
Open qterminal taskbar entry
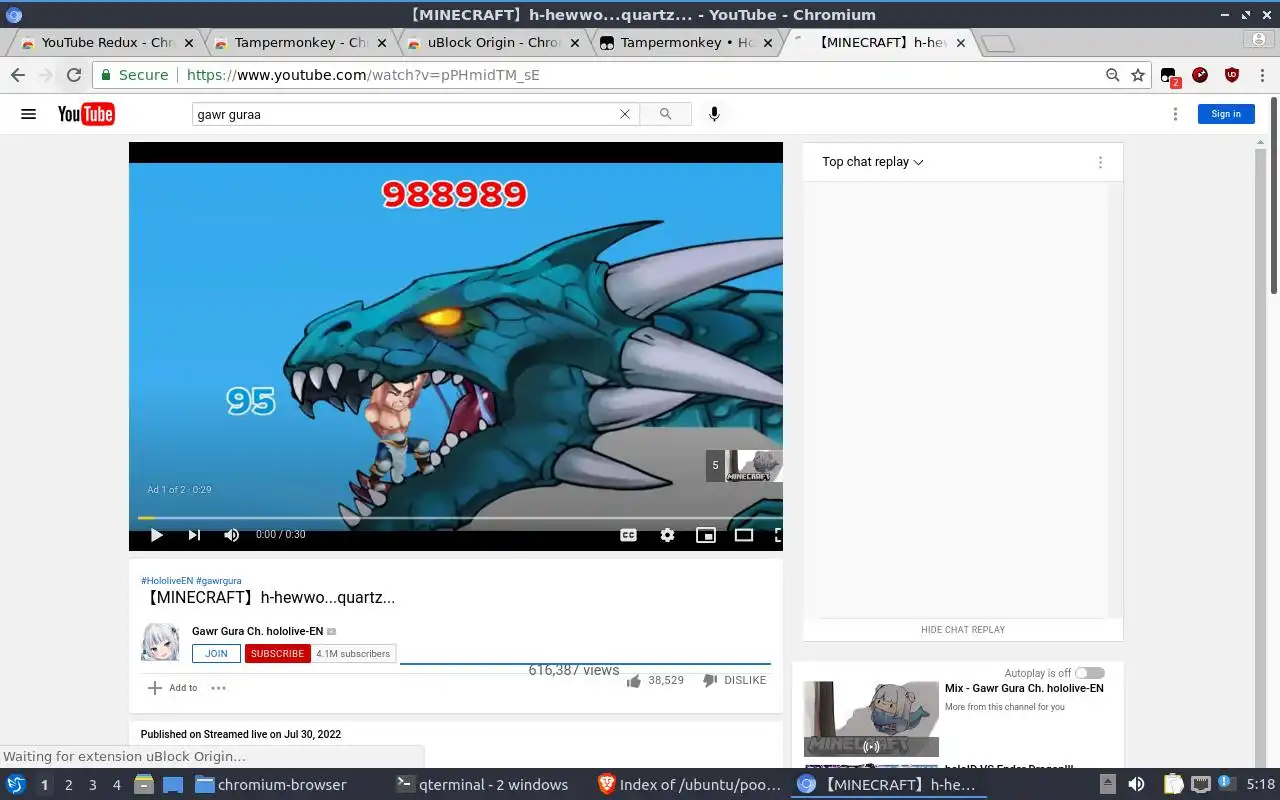[x=482, y=785]
